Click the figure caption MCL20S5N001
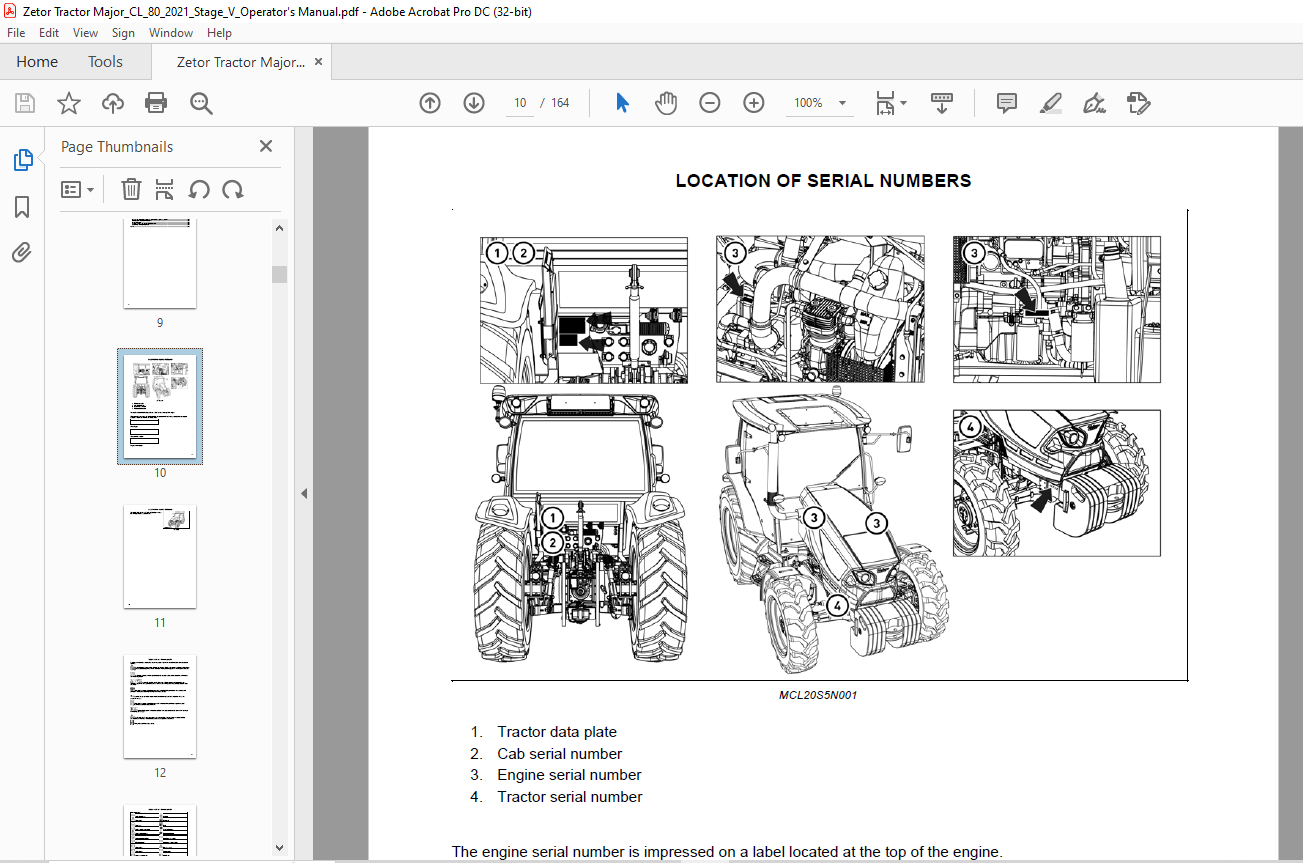1303x863 pixels. click(818, 695)
